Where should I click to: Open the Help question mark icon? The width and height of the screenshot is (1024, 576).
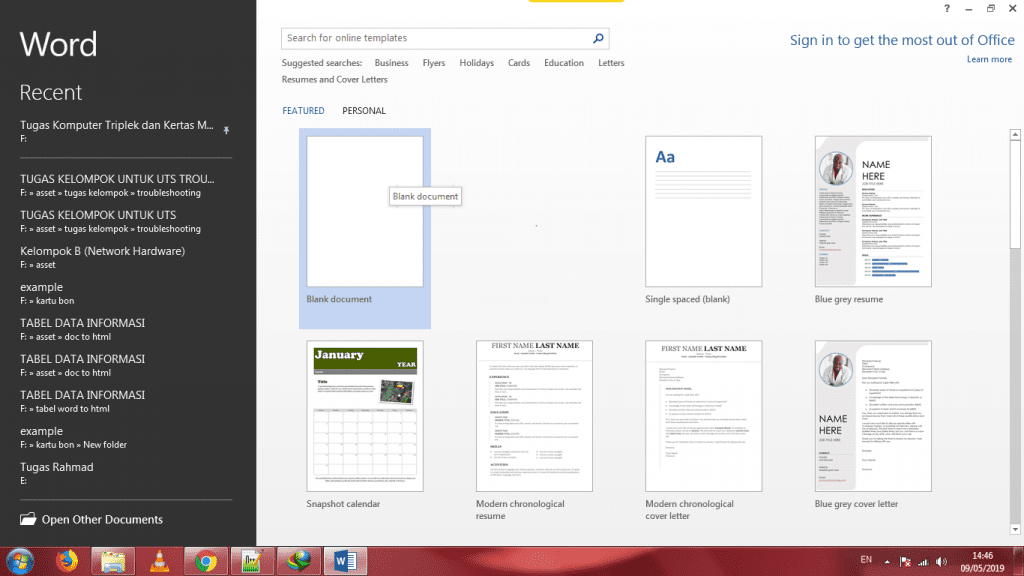pos(947,9)
